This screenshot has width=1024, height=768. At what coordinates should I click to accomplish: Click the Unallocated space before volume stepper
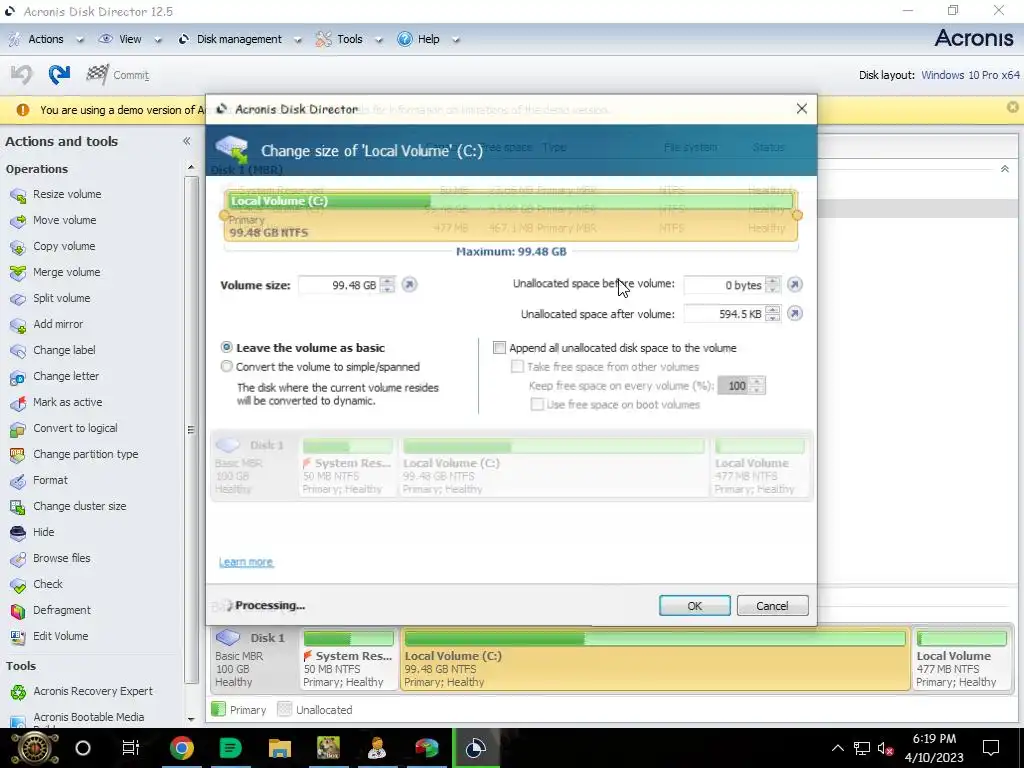[773, 285]
